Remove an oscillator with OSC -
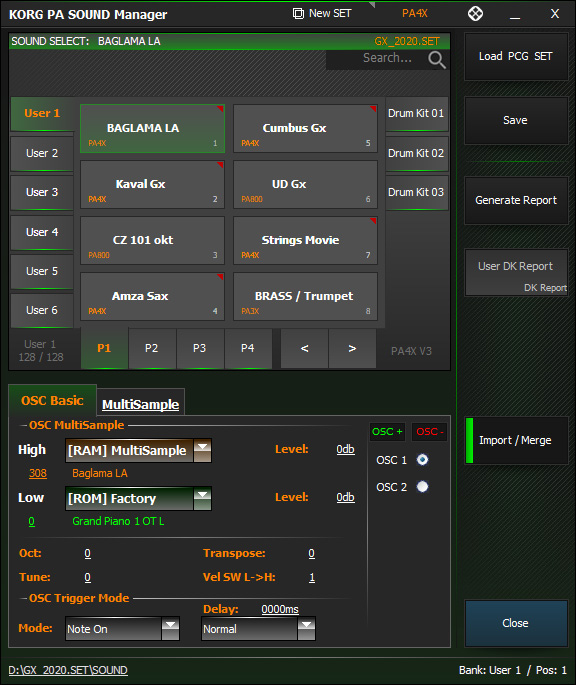 tap(429, 432)
